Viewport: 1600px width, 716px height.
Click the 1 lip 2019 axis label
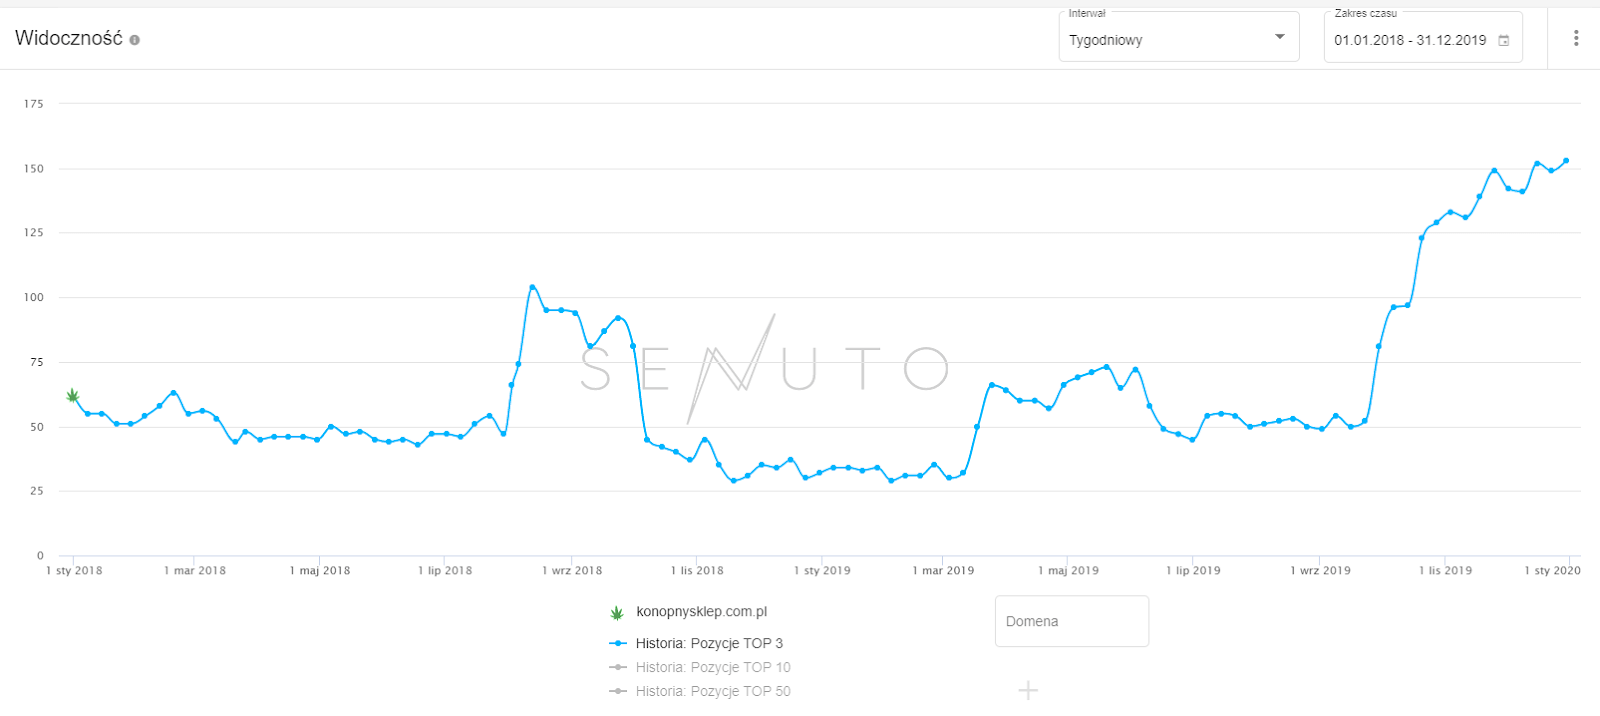pyautogui.click(x=1193, y=571)
